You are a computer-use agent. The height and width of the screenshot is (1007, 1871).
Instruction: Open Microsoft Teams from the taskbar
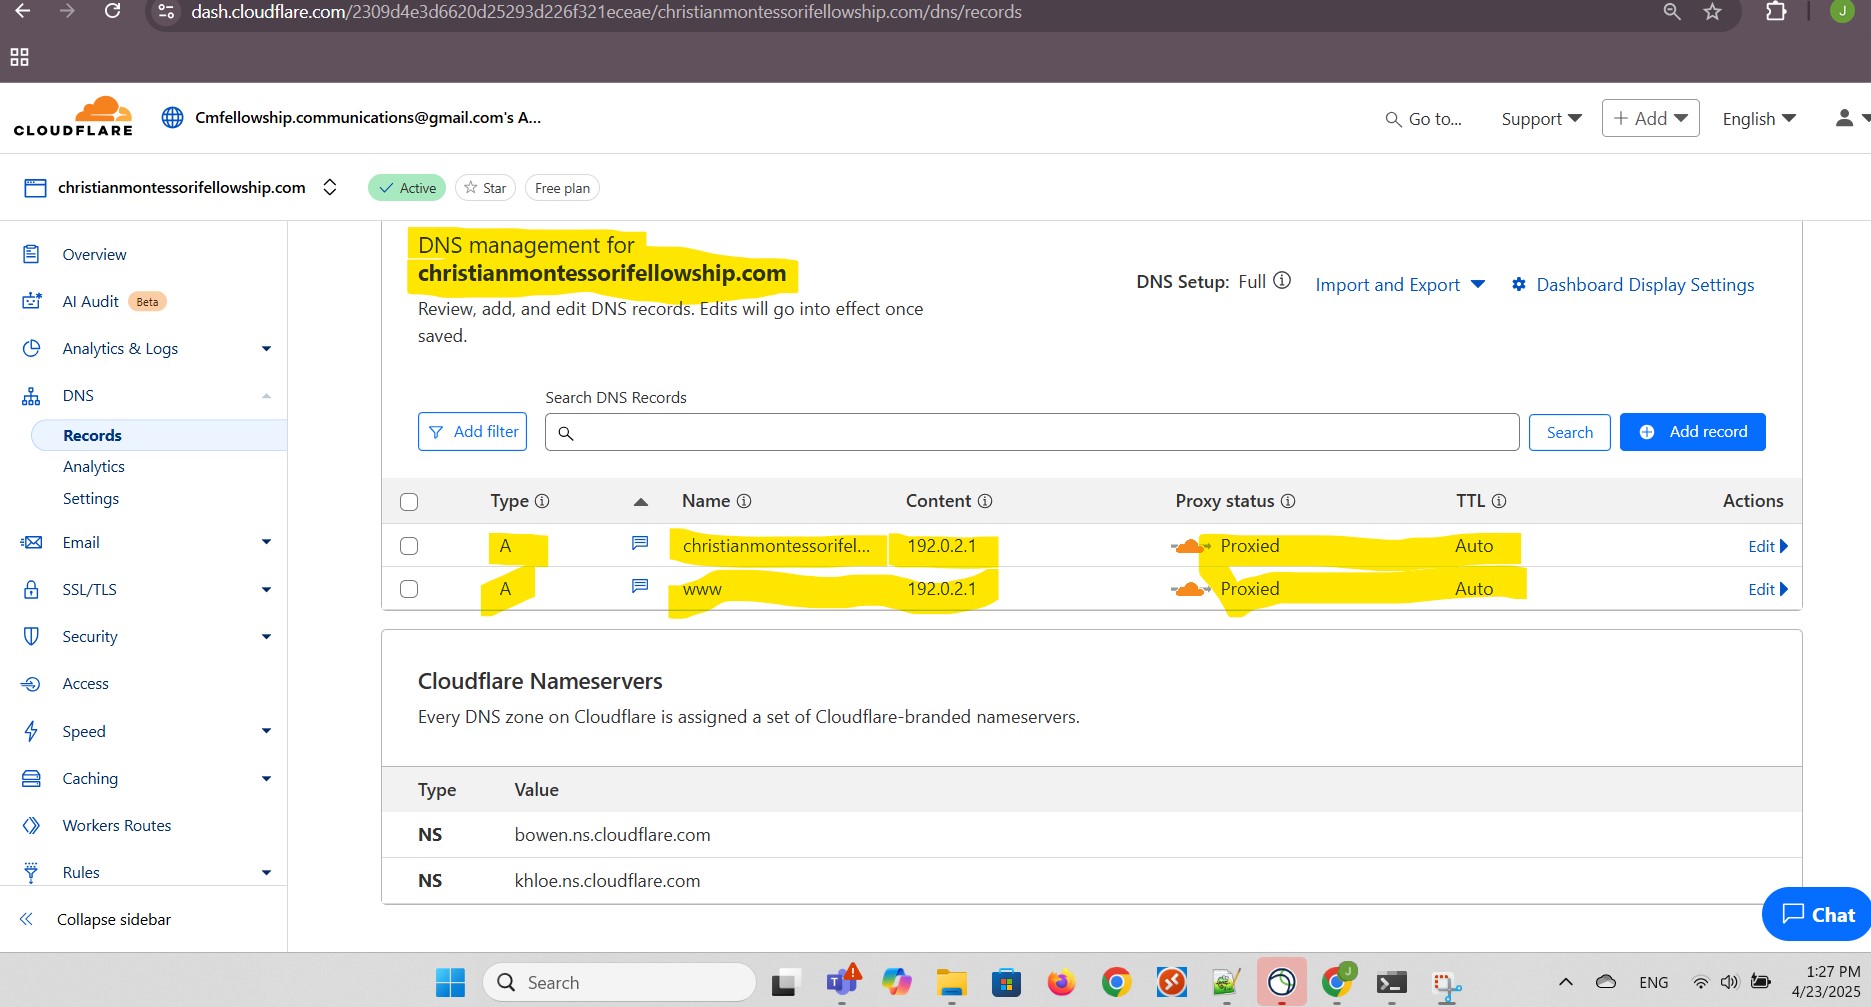842,982
